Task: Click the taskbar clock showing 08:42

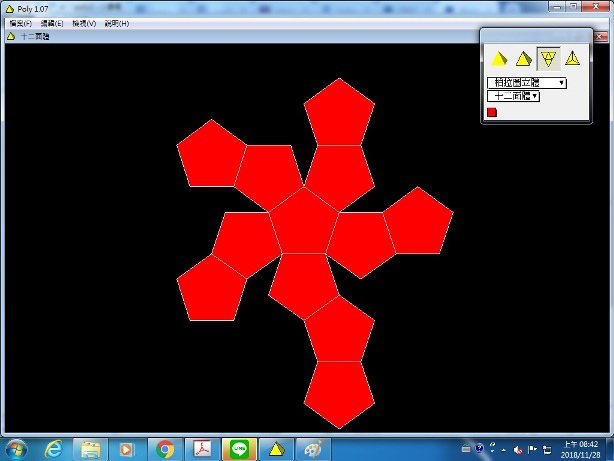Action: tap(580, 450)
